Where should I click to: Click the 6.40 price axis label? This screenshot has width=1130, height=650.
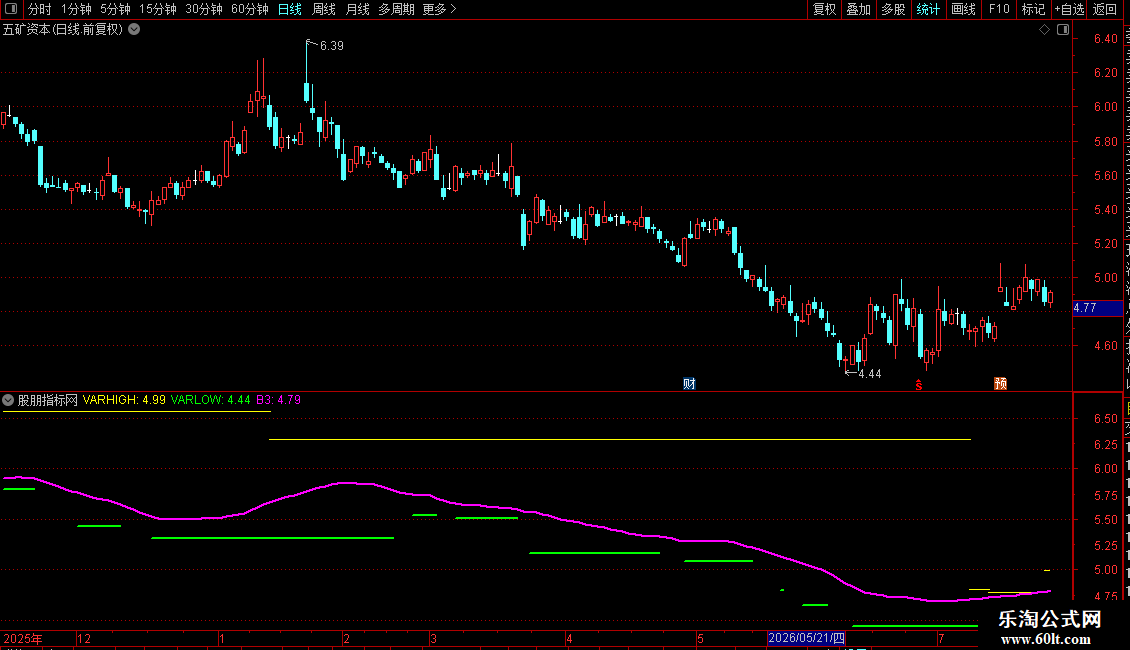[1105, 39]
